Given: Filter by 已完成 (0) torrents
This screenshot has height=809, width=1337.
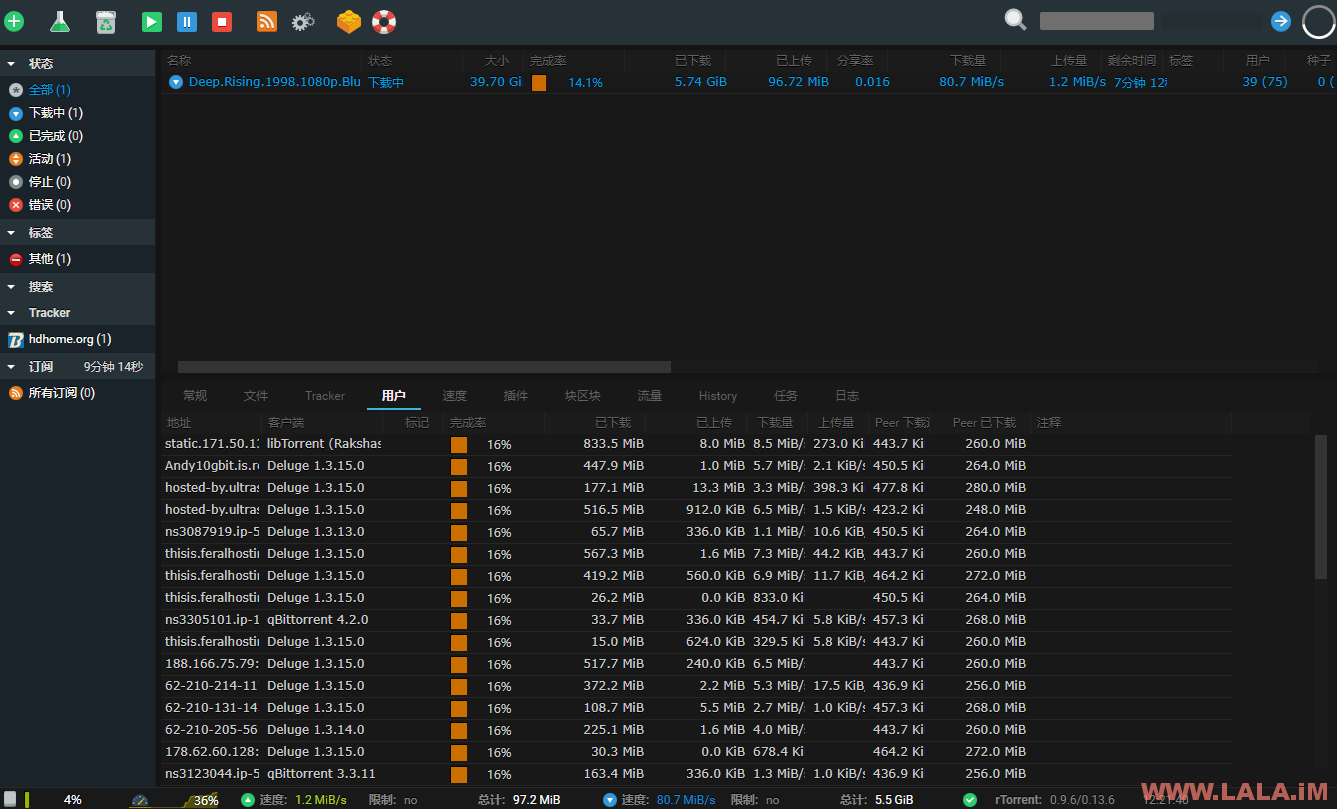Looking at the screenshot, I should click(x=56, y=136).
